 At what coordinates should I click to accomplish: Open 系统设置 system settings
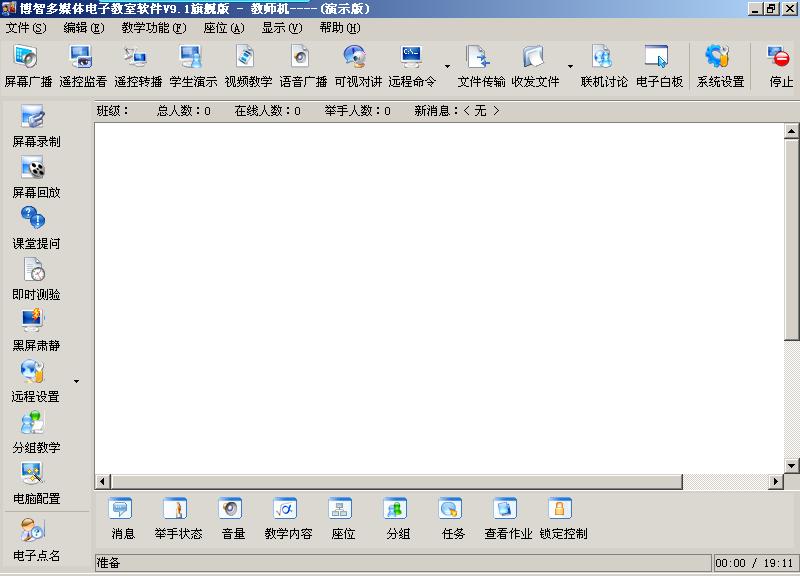720,66
